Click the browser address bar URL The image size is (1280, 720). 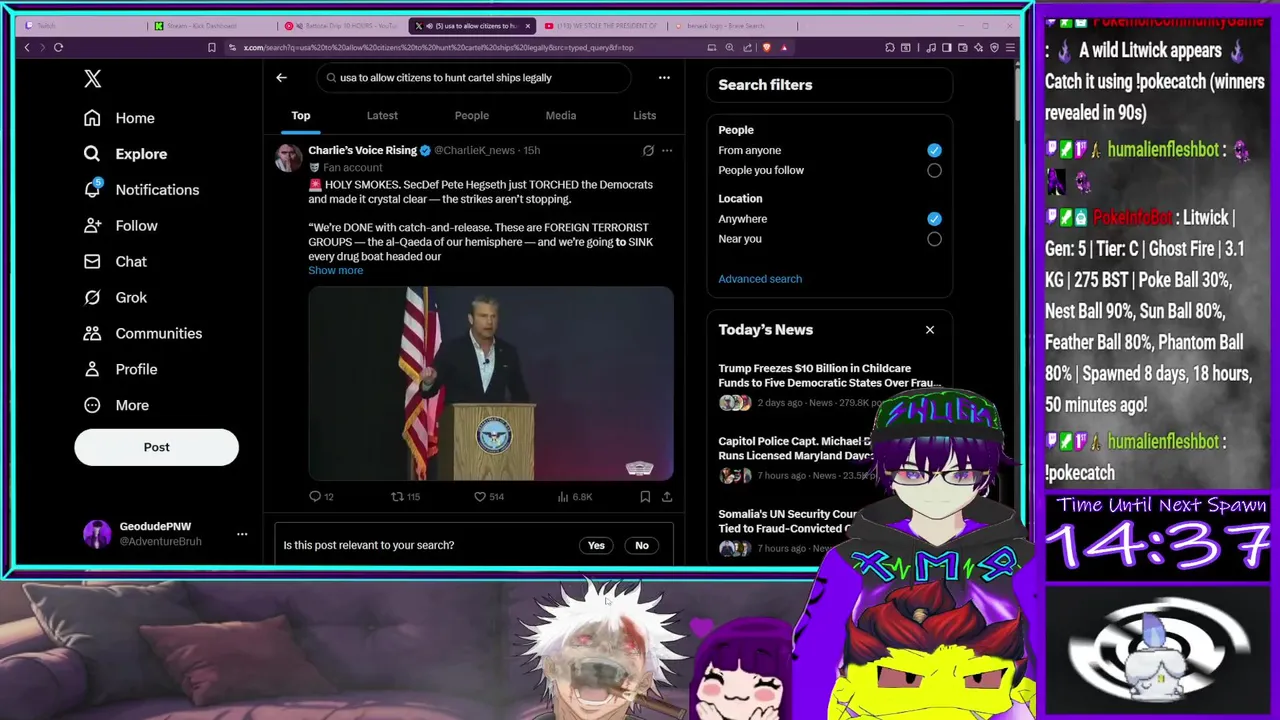tap(438, 47)
